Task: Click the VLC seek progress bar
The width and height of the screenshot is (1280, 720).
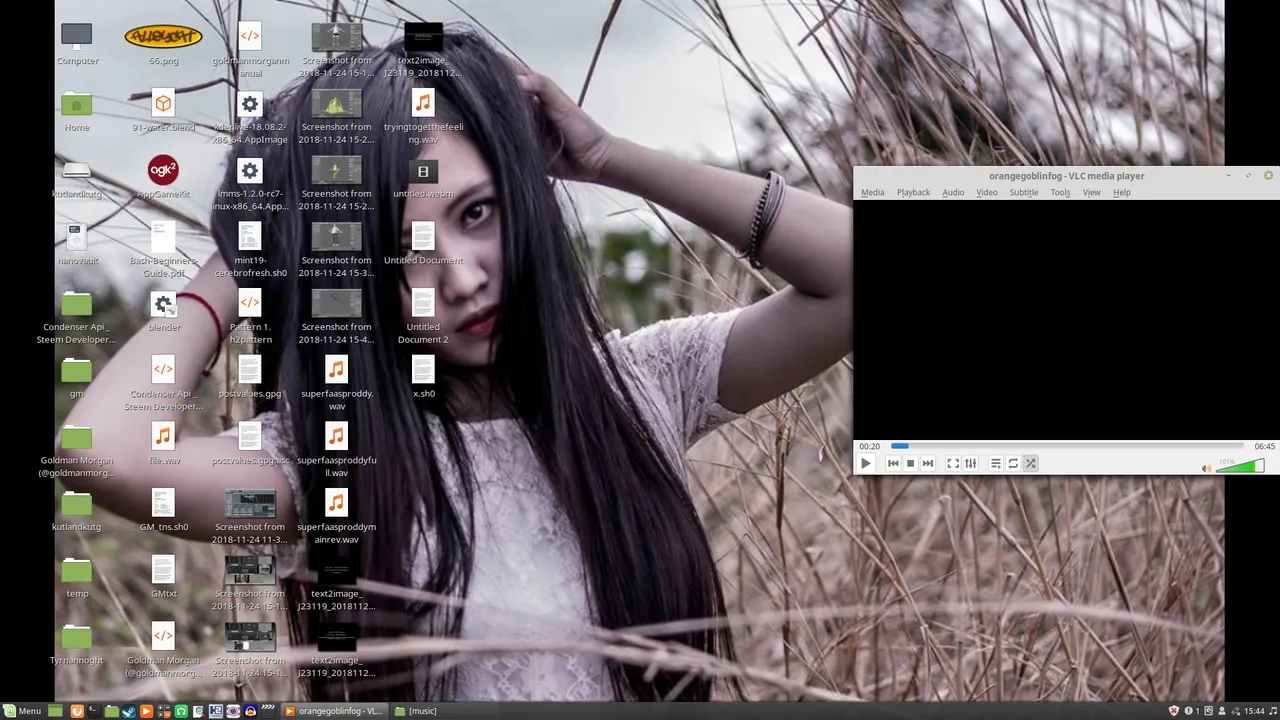Action: tap(1066, 446)
